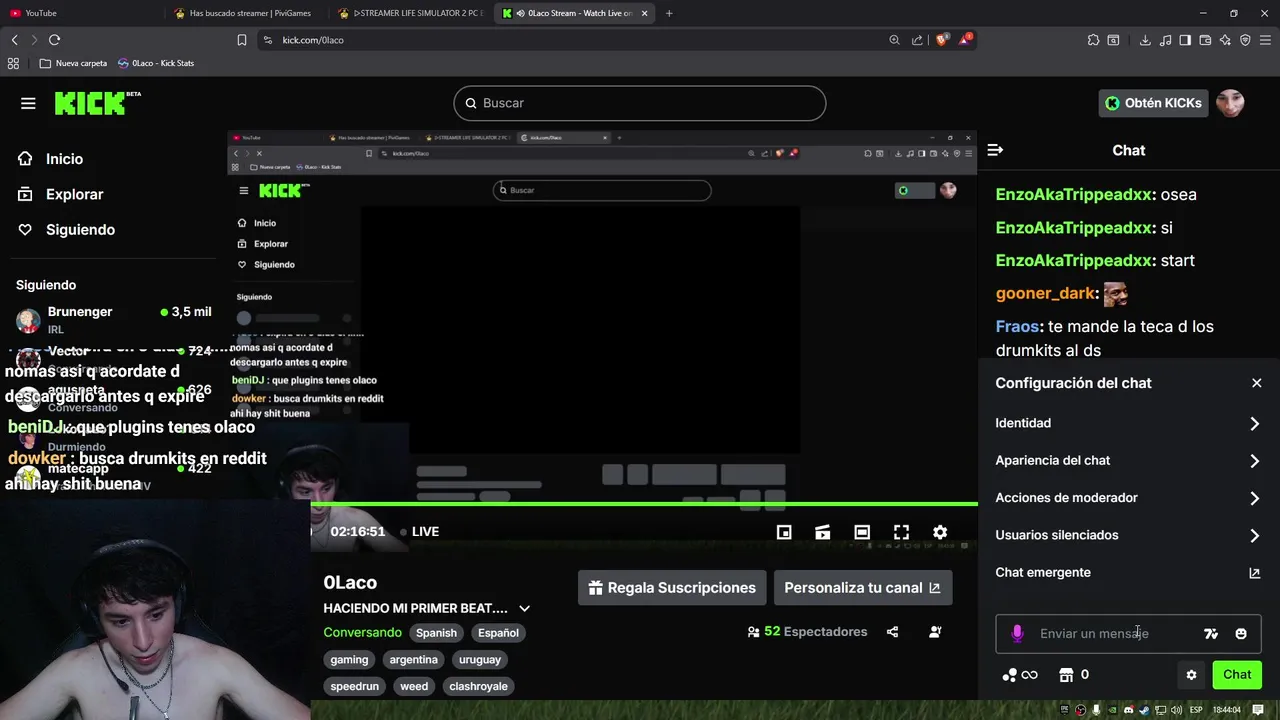Click channel points infinity icon
Image resolution: width=1280 pixels, height=720 pixels.
click(x=1020, y=675)
